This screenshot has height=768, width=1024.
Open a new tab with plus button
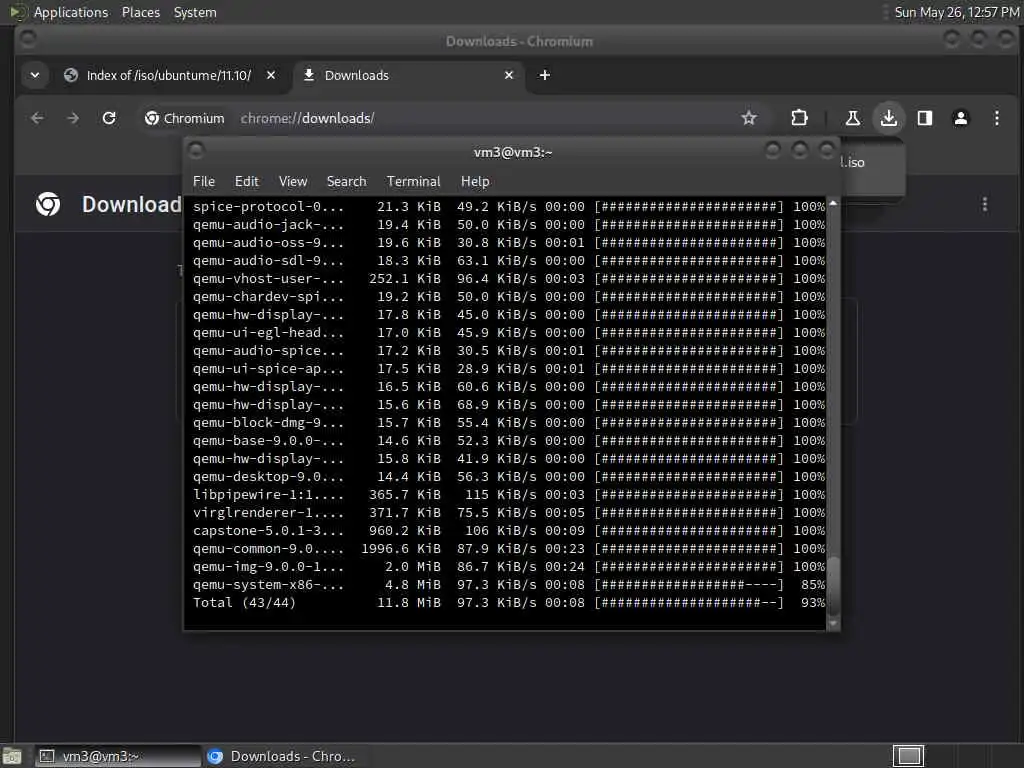(x=545, y=75)
